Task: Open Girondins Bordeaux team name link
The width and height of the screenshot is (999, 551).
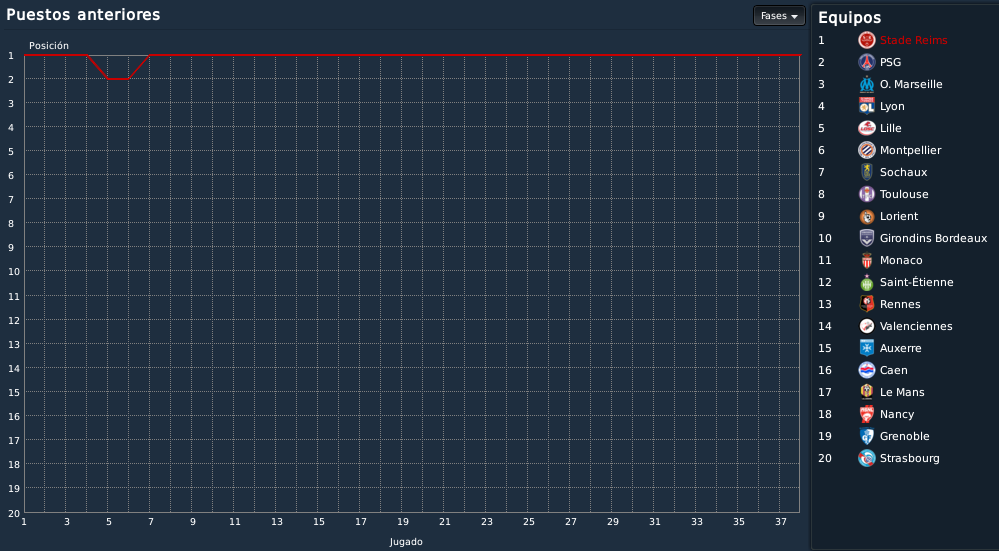Action: pyautogui.click(x=933, y=238)
